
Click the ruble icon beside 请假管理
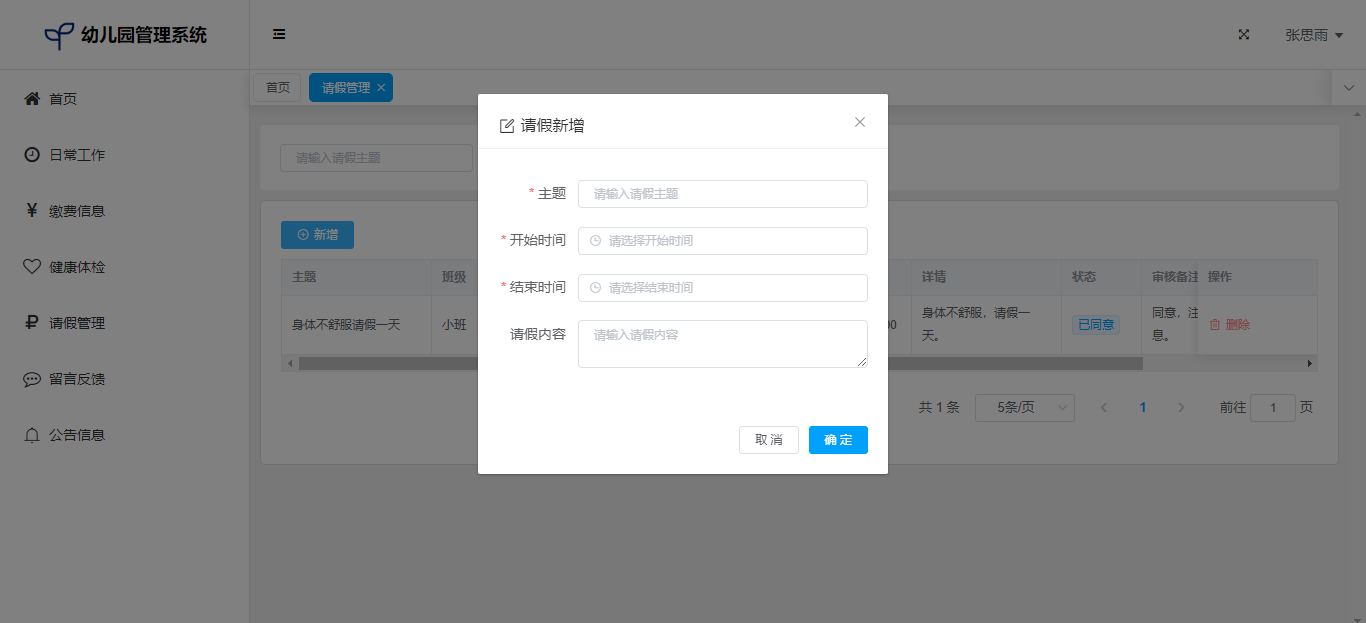[x=32, y=322]
